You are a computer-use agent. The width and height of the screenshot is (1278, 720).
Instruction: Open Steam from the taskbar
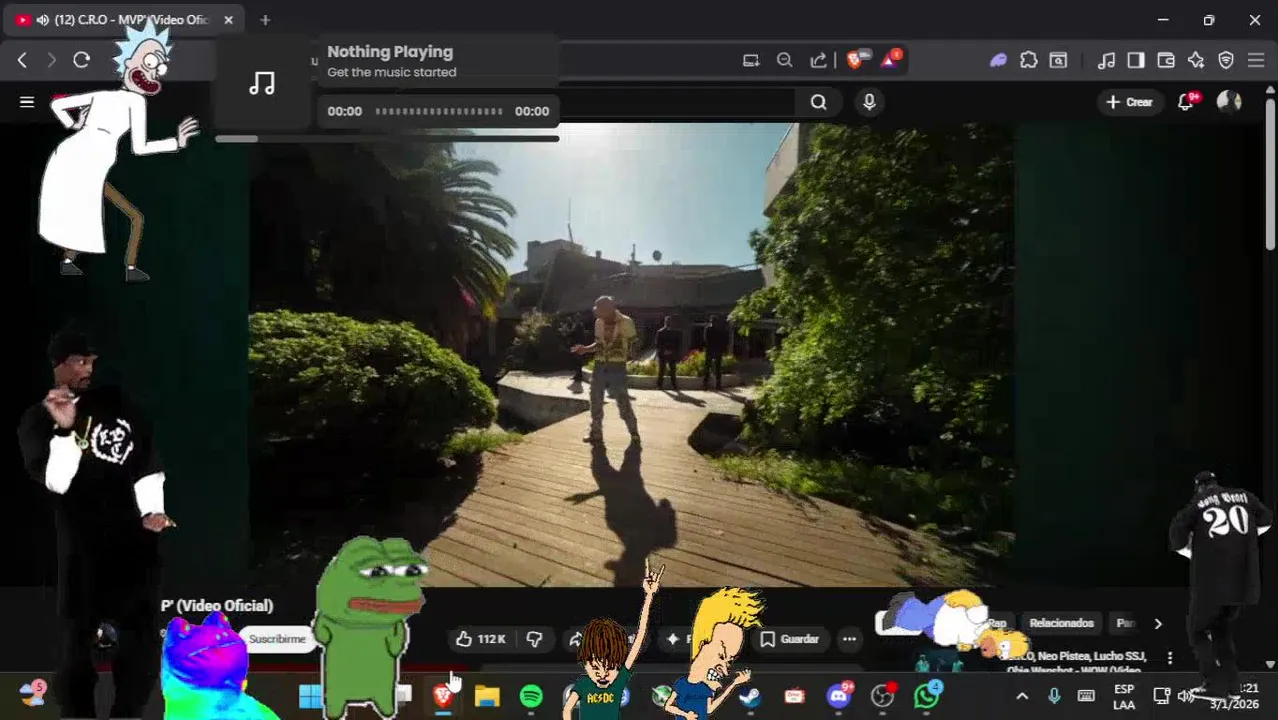pos(751,696)
